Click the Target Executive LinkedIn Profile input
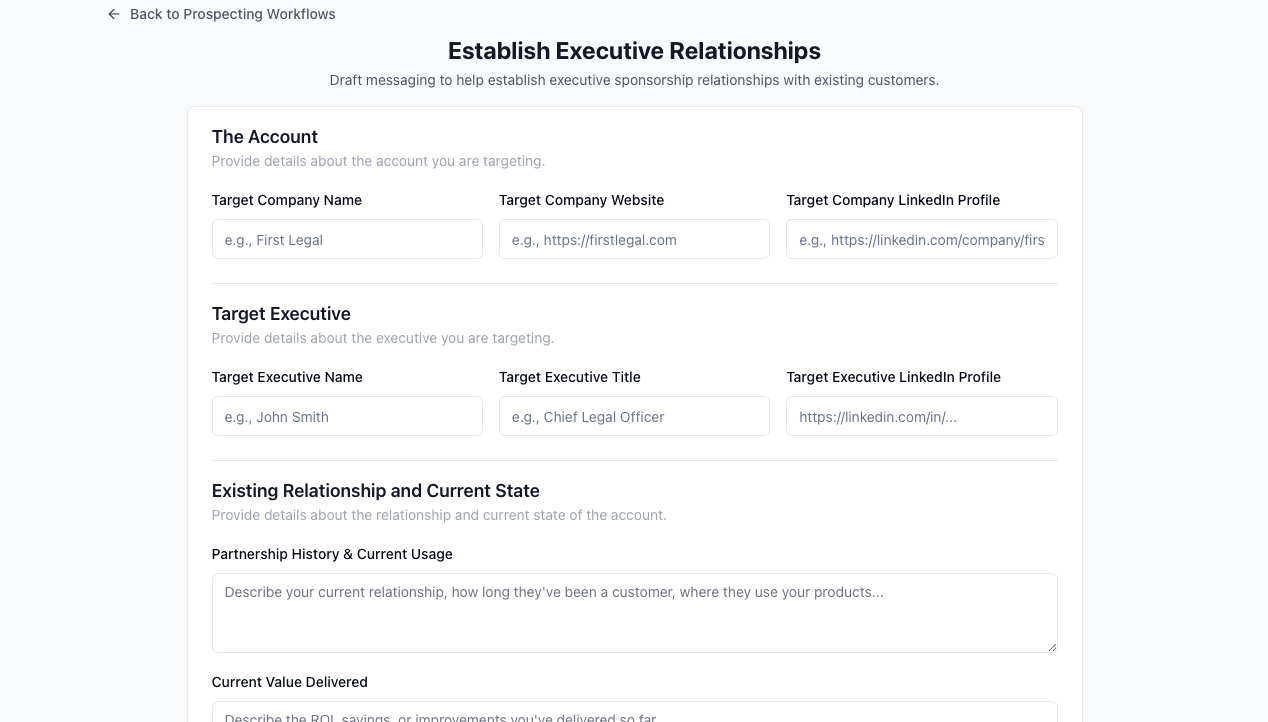 click(921, 416)
